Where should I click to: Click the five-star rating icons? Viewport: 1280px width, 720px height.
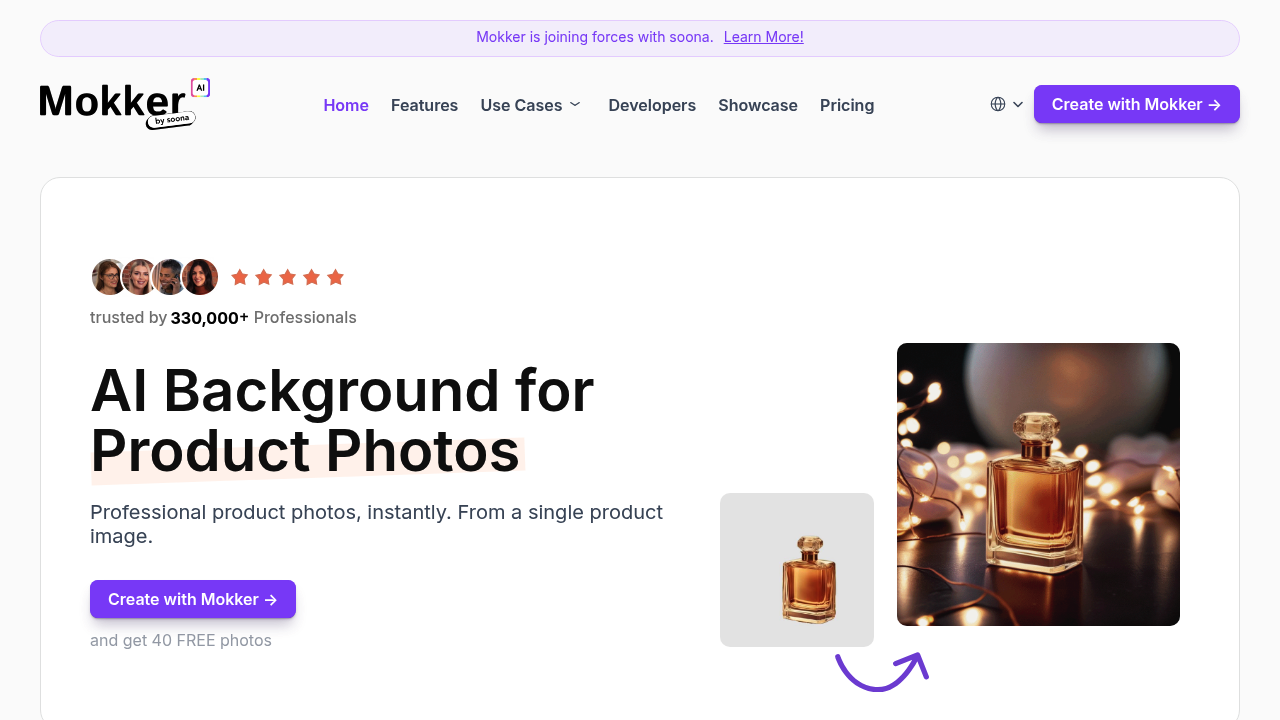coord(287,277)
